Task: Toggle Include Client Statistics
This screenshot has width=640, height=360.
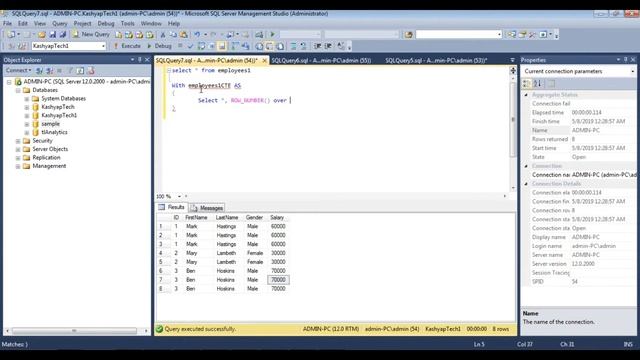Action: 246,46
